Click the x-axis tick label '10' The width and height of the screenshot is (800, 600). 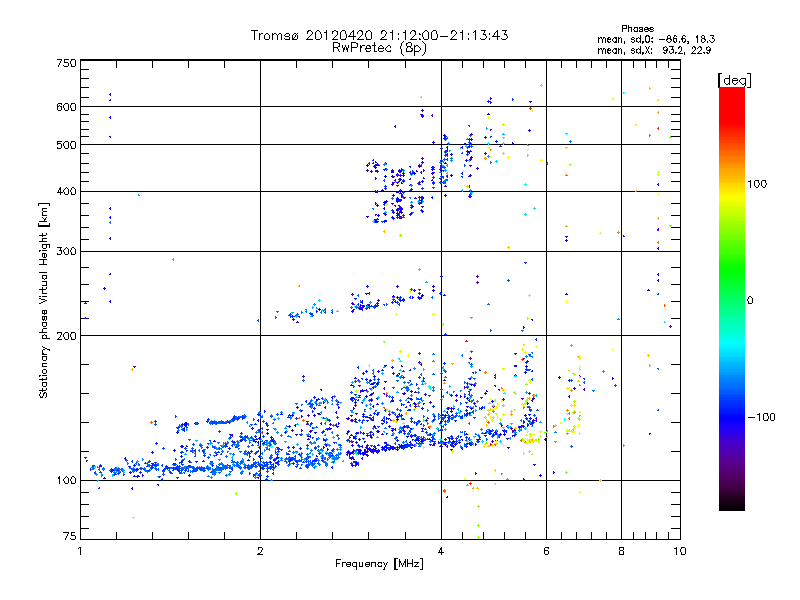coord(680,551)
